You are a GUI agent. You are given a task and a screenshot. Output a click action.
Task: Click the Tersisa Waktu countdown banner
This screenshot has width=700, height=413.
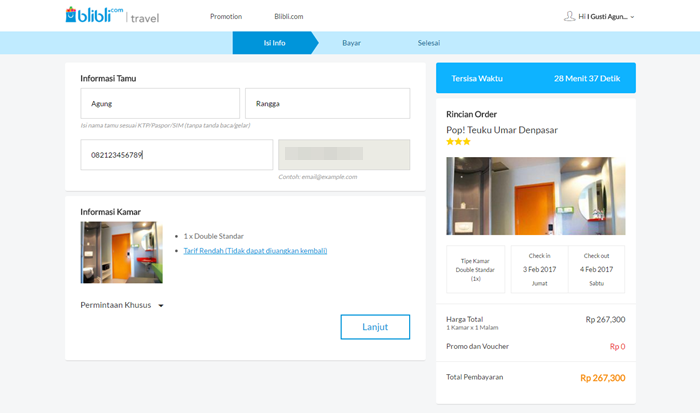tap(535, 78)
